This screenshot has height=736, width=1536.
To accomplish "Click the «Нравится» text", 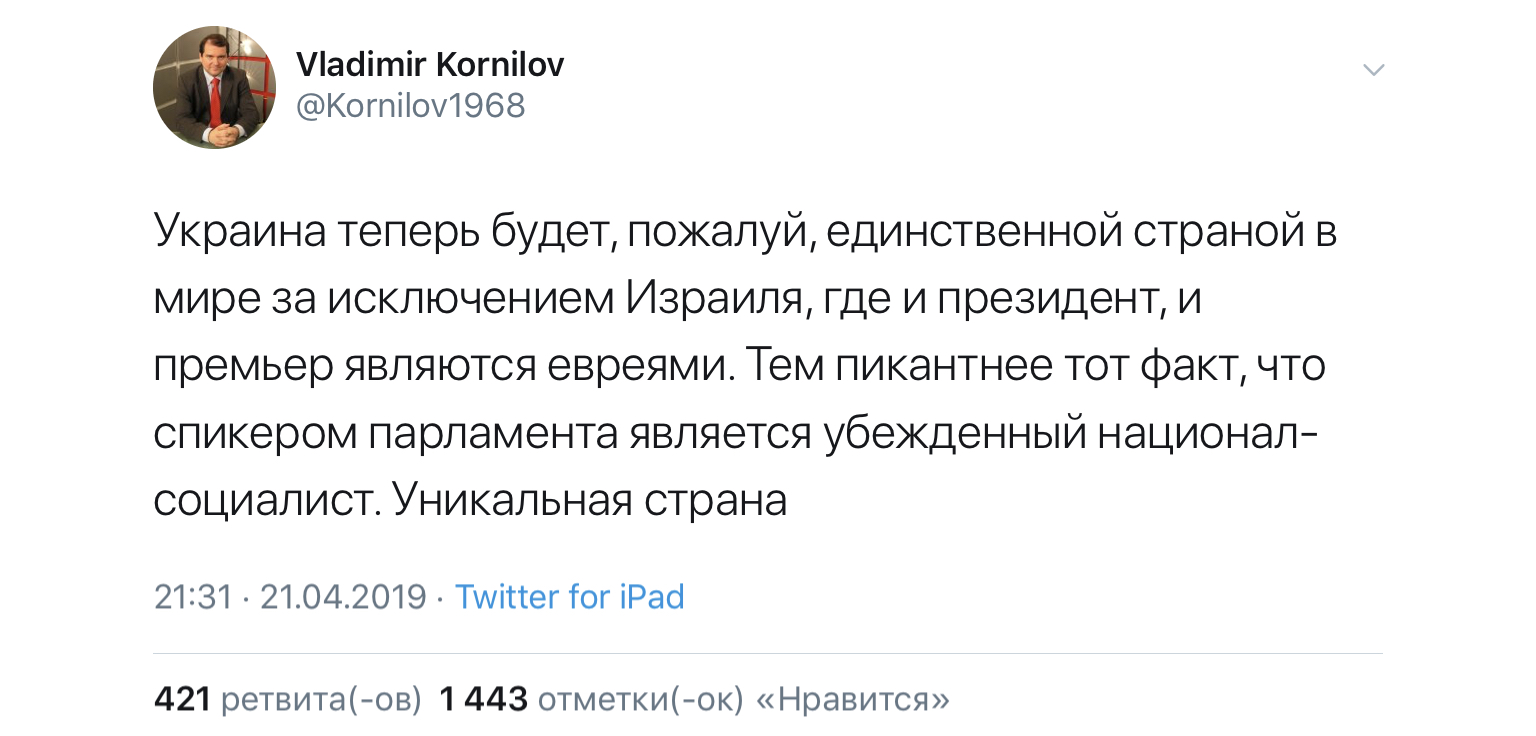I will pyautogui.click(x=853, y=700).
